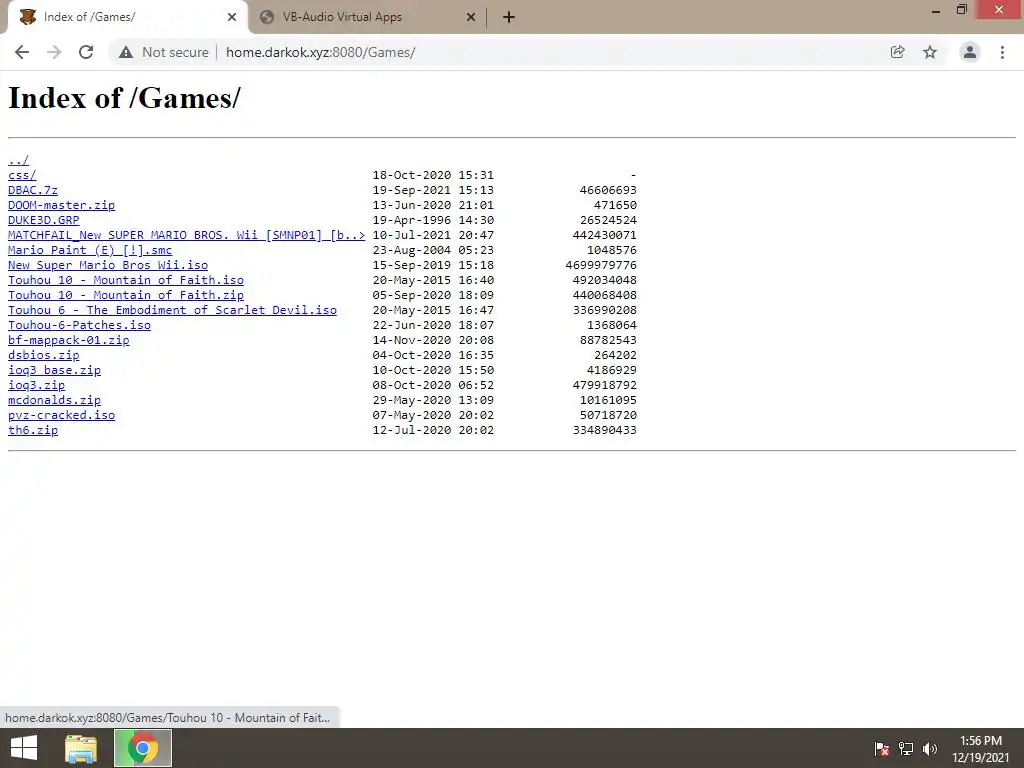Viewport: 1024px width, 768px height.
Task: Click the Index of /Games/ heading
Action: (x=124, y=98)
